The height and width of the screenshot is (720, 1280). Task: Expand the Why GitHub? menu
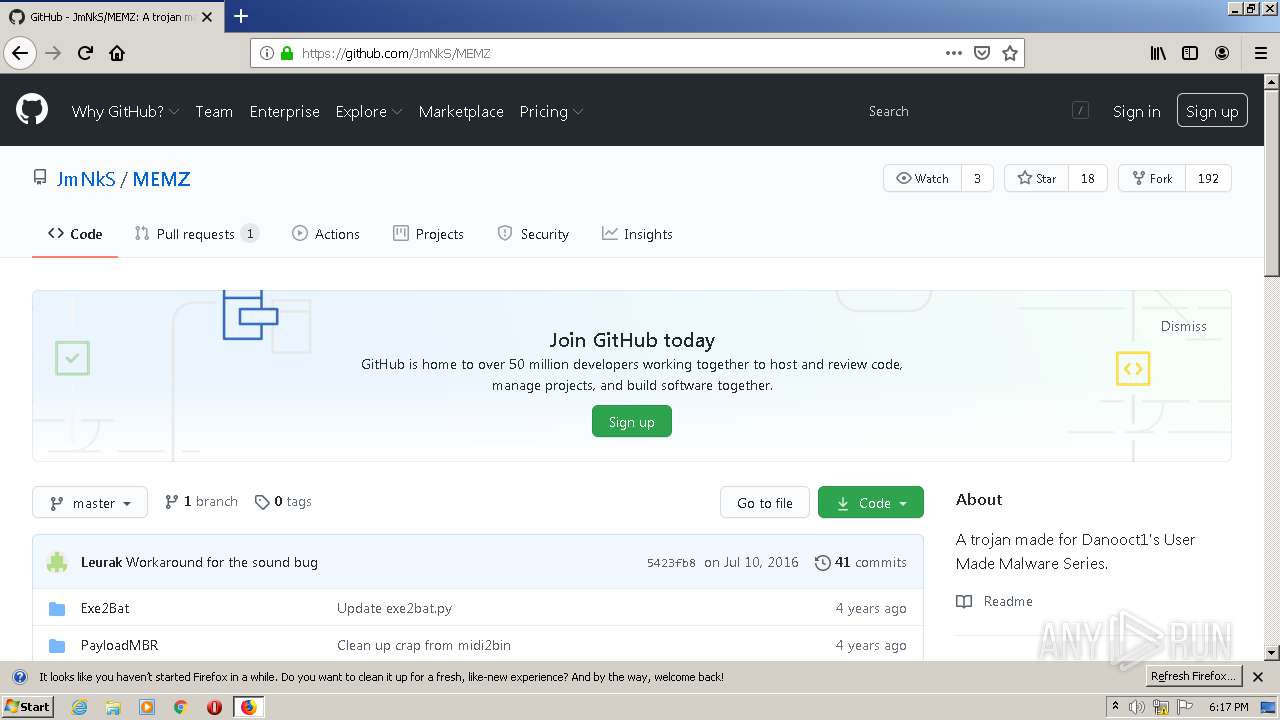(x=125, y=111)
